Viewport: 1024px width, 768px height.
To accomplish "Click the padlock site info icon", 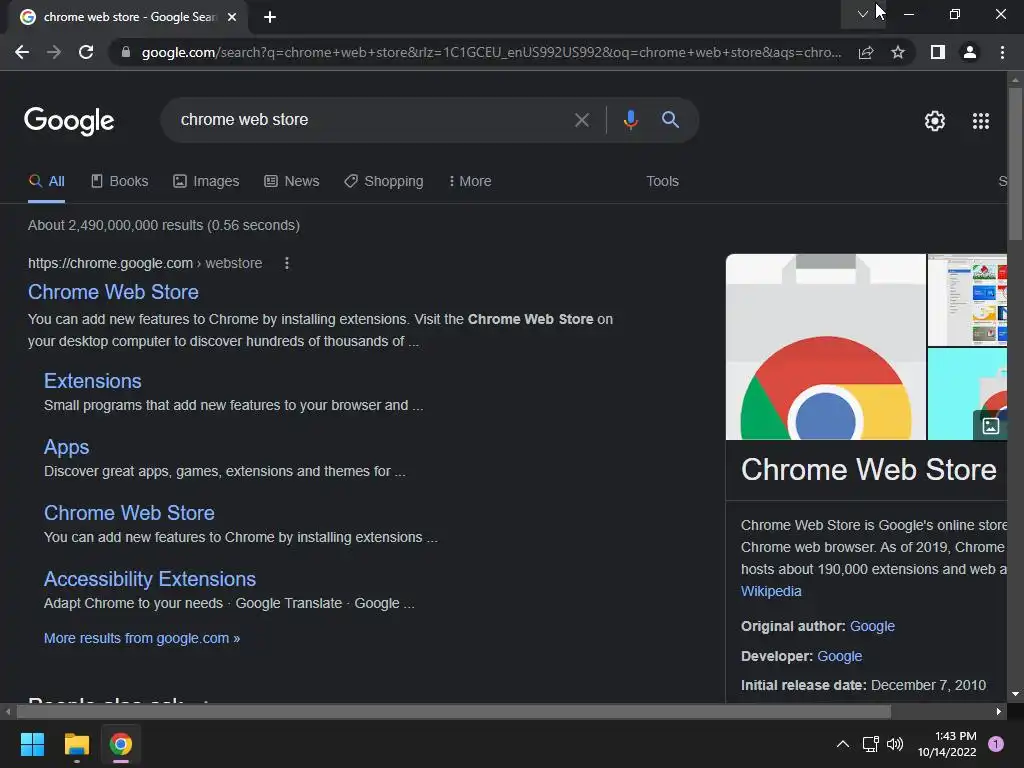I will [126, 52].
